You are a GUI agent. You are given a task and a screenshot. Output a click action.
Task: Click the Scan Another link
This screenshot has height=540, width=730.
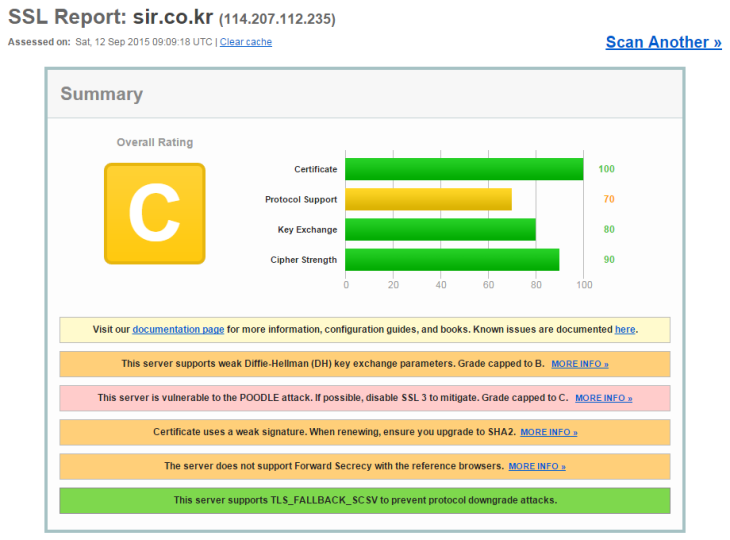click(x=663, y=42)
